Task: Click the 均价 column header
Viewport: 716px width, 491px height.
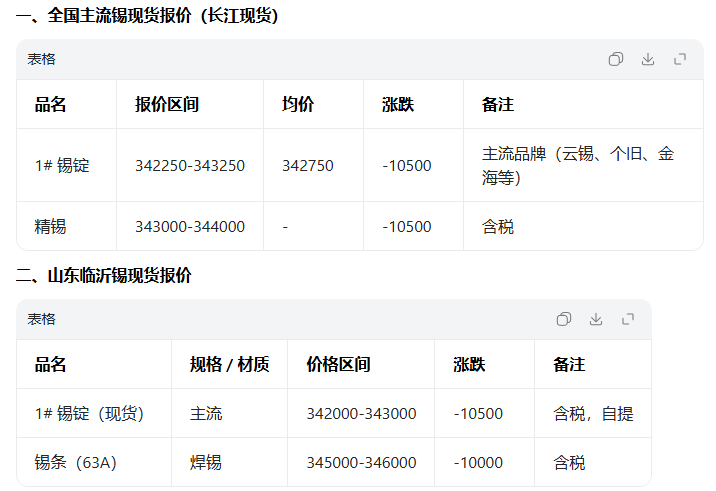Action: [x=298, y=104]
